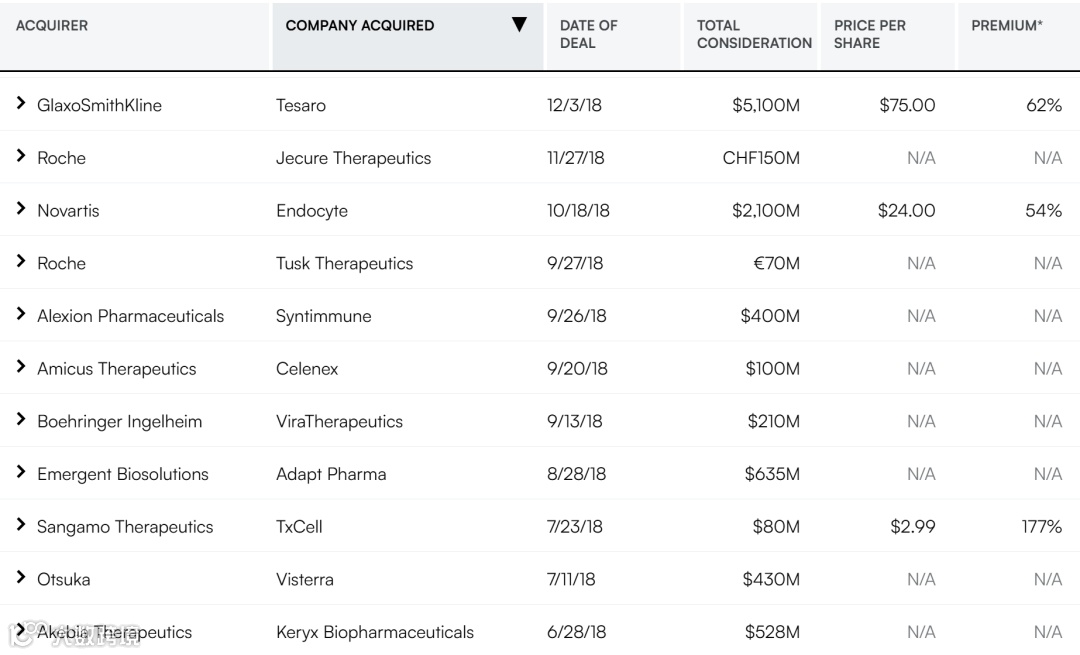1080x655 pixels.
Task: Expand the Otsuka row chevron
Action: pyautogui.click(x=20, y=578)
